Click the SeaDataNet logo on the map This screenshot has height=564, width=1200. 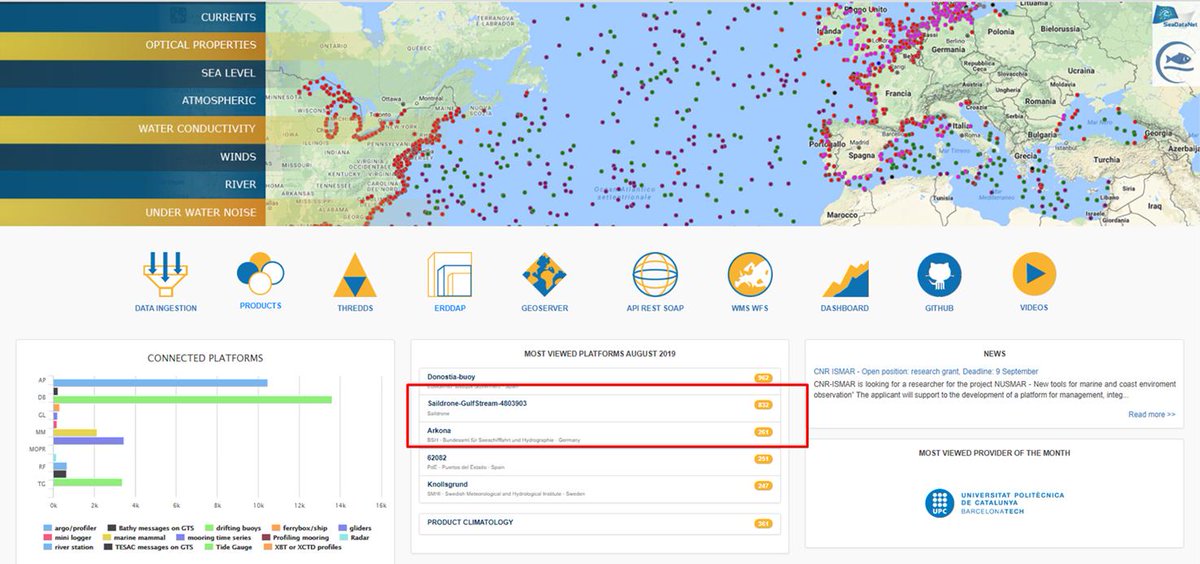click(1175, 17)
